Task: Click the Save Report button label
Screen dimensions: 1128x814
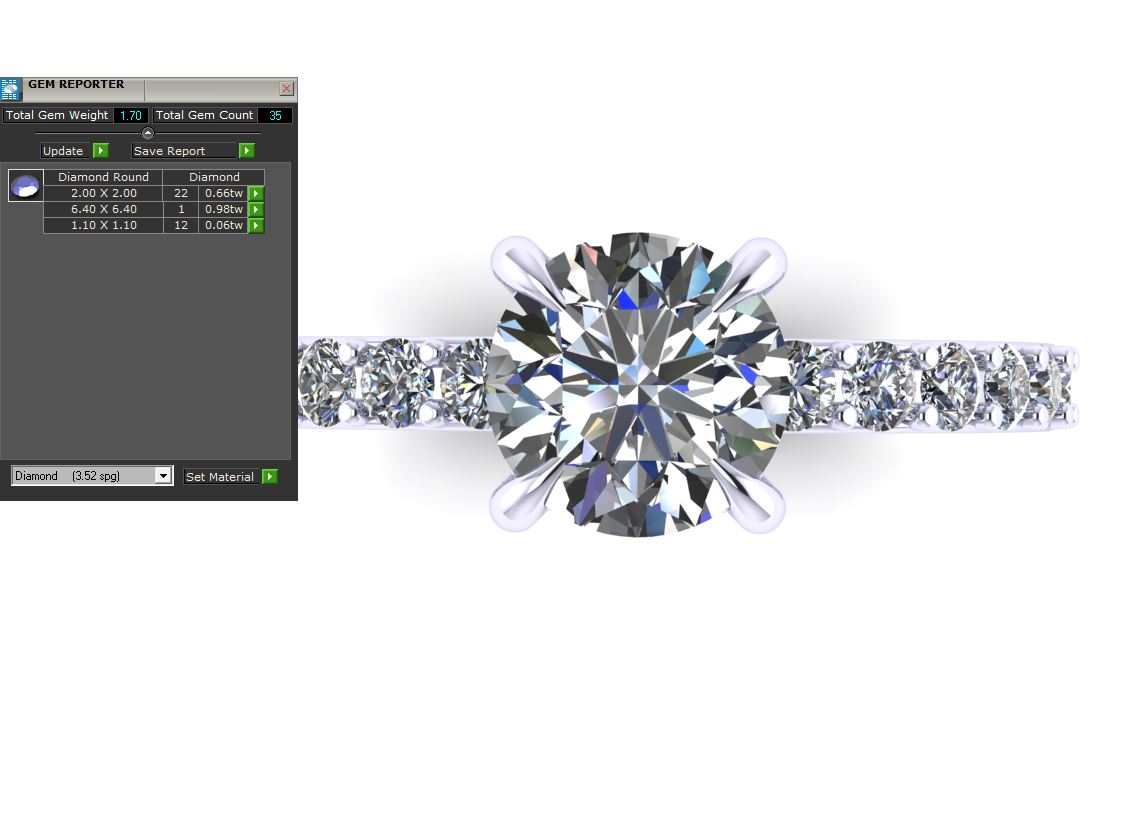Action: [x=183, y=150]
